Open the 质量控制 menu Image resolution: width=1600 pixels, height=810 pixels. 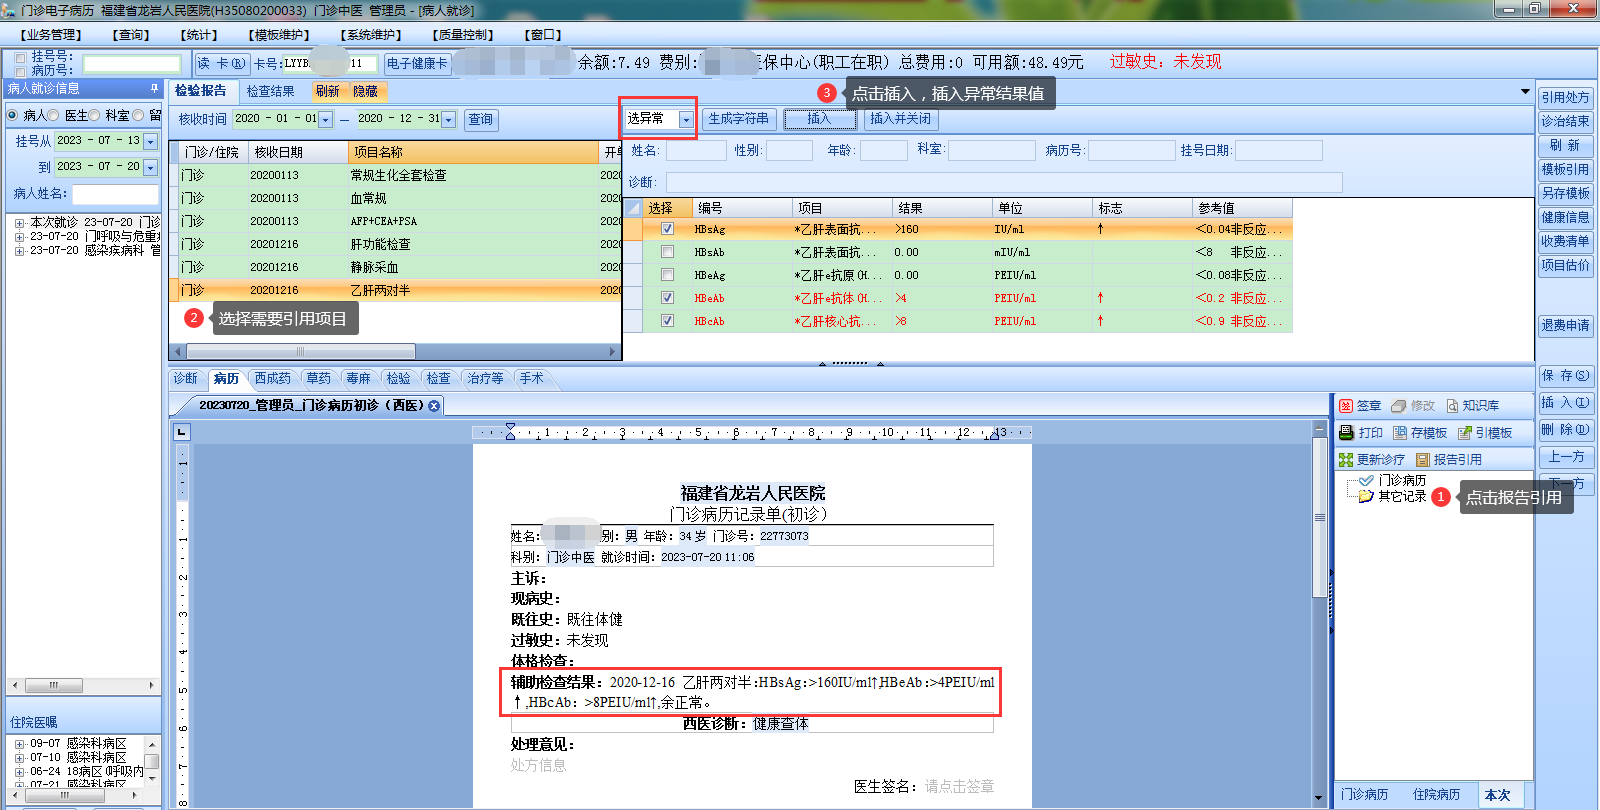pyautogui.click(x=463, y=35)
